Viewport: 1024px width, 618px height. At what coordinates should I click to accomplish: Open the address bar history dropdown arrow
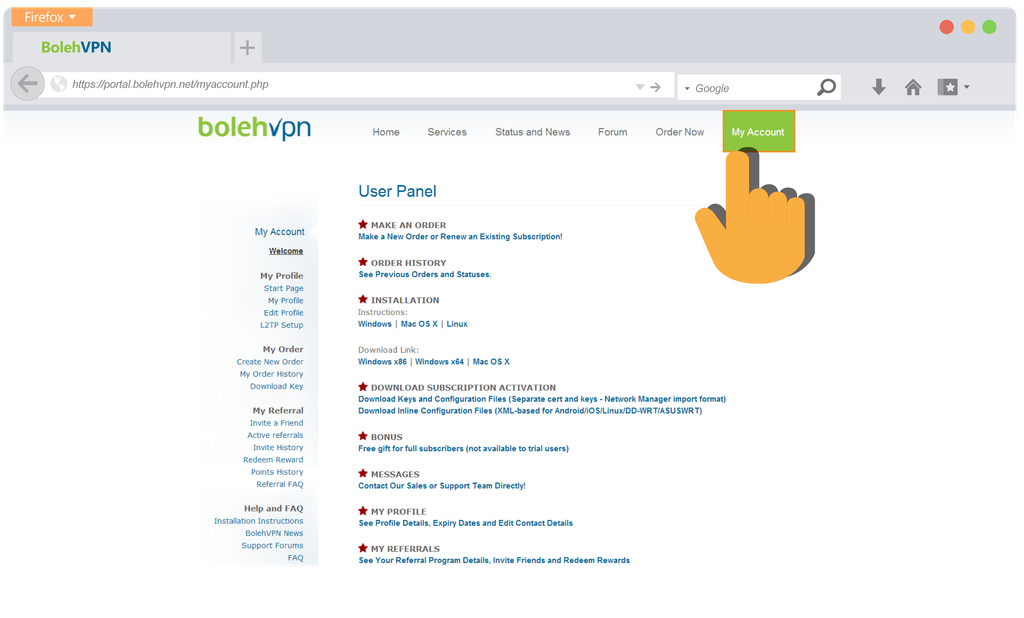[640, 87]
